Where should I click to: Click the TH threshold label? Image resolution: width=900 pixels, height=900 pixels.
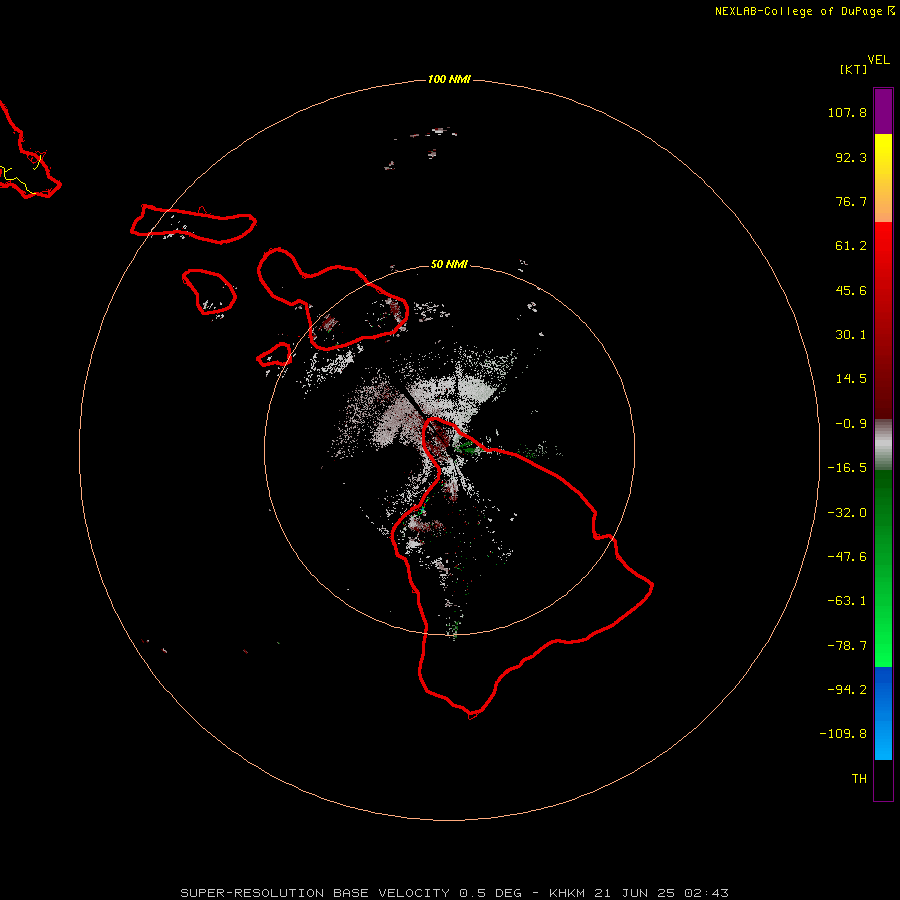[x=859, y=778]
